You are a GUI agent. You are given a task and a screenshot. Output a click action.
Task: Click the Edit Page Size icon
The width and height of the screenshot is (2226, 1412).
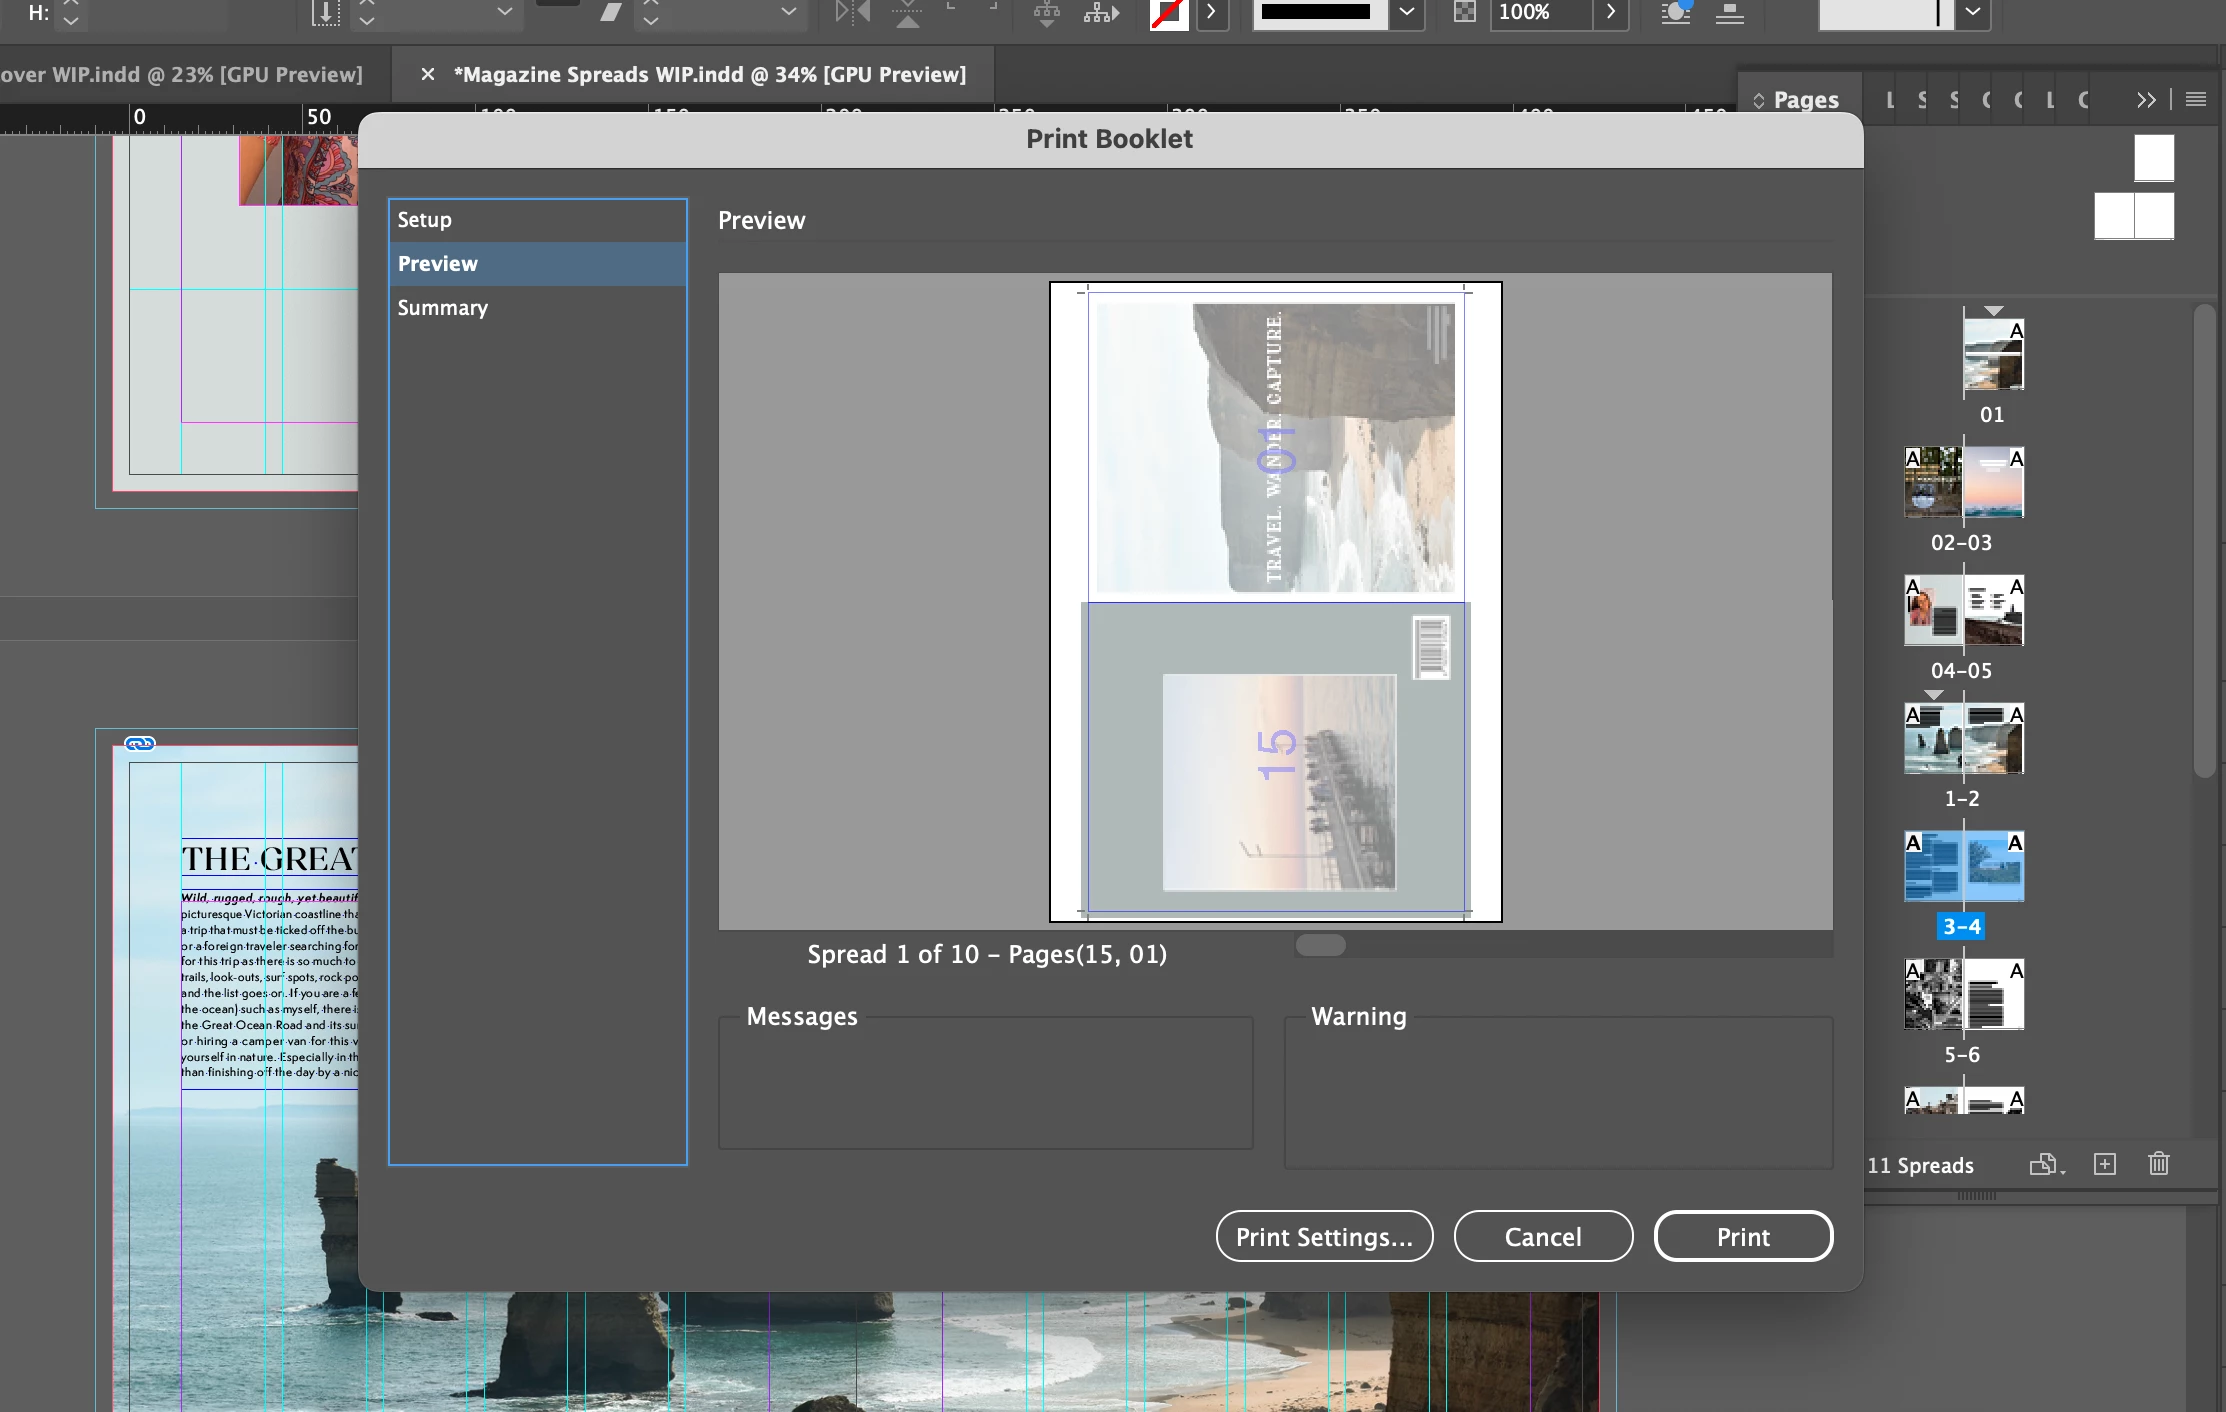point(2044,1164)
